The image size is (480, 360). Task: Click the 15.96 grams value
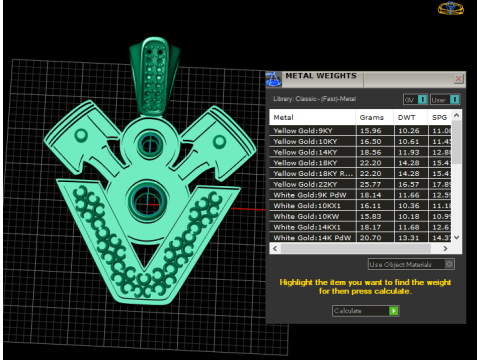click(x=370, y=131)
